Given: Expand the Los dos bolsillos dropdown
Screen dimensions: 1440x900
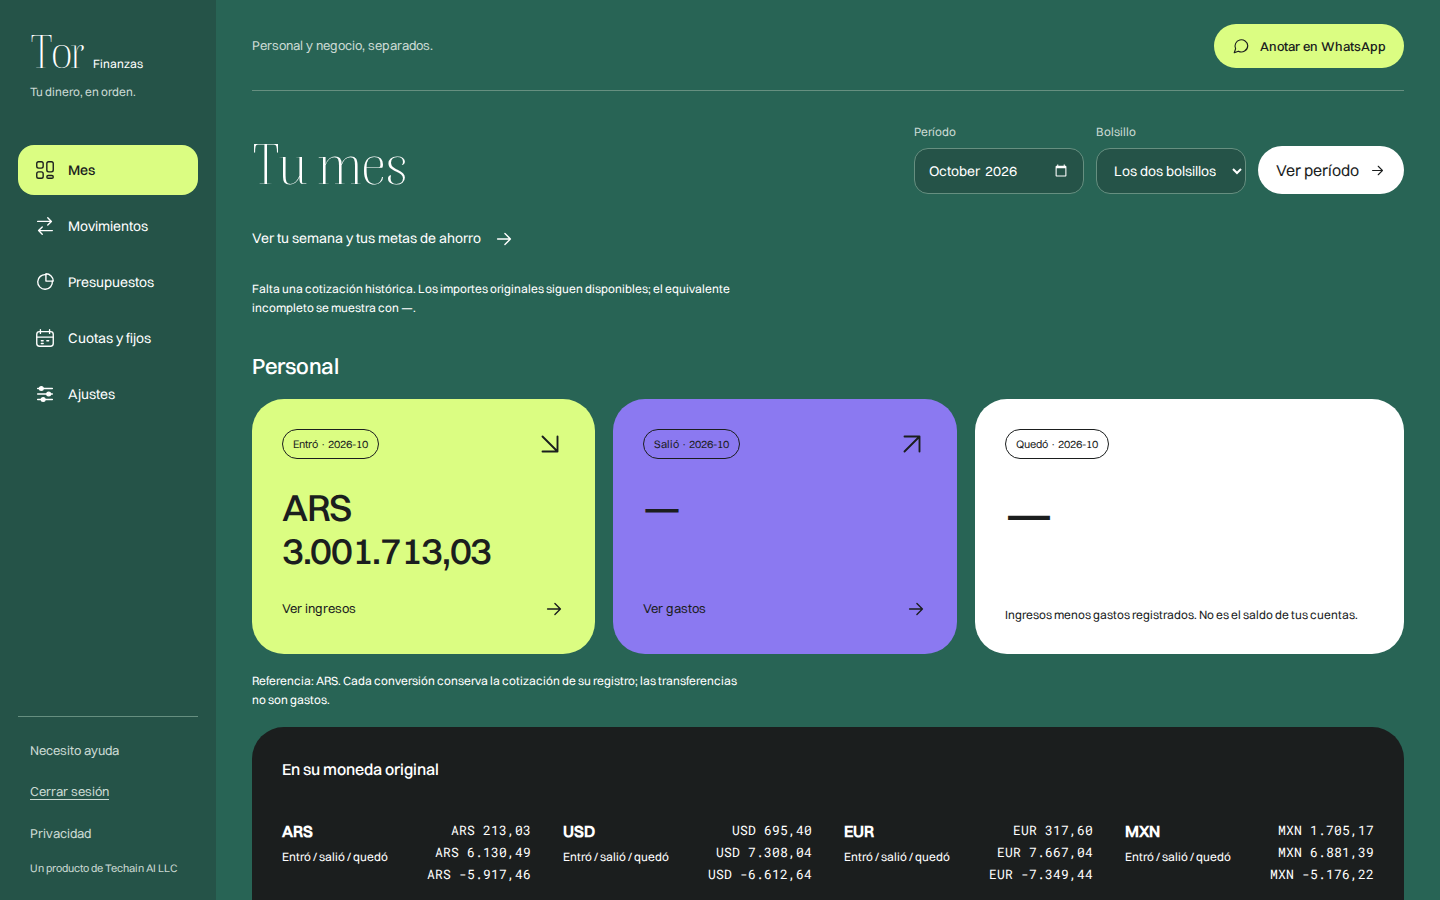Looking at the screenshot, I should tap(1171, 171).
